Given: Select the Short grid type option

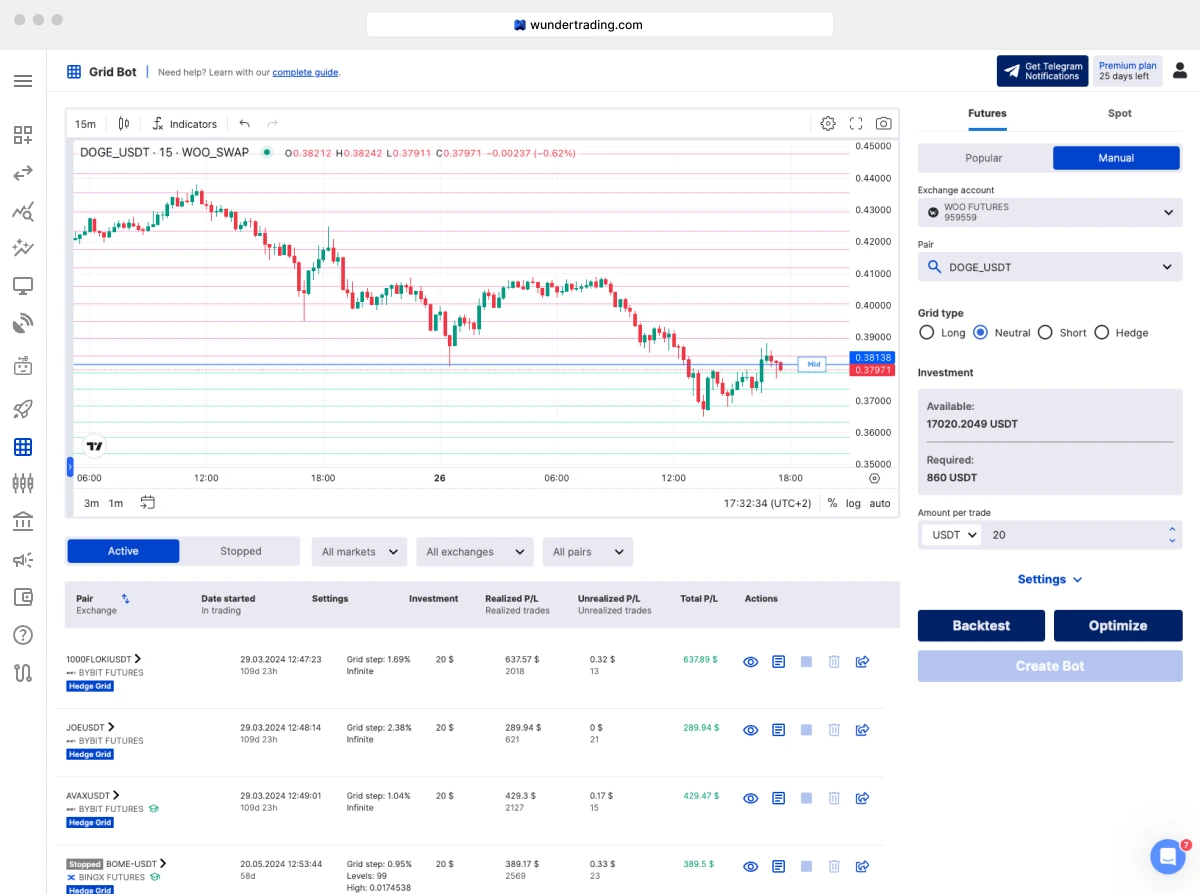Looking at the screenshot, I should [x=1045, y=332].
